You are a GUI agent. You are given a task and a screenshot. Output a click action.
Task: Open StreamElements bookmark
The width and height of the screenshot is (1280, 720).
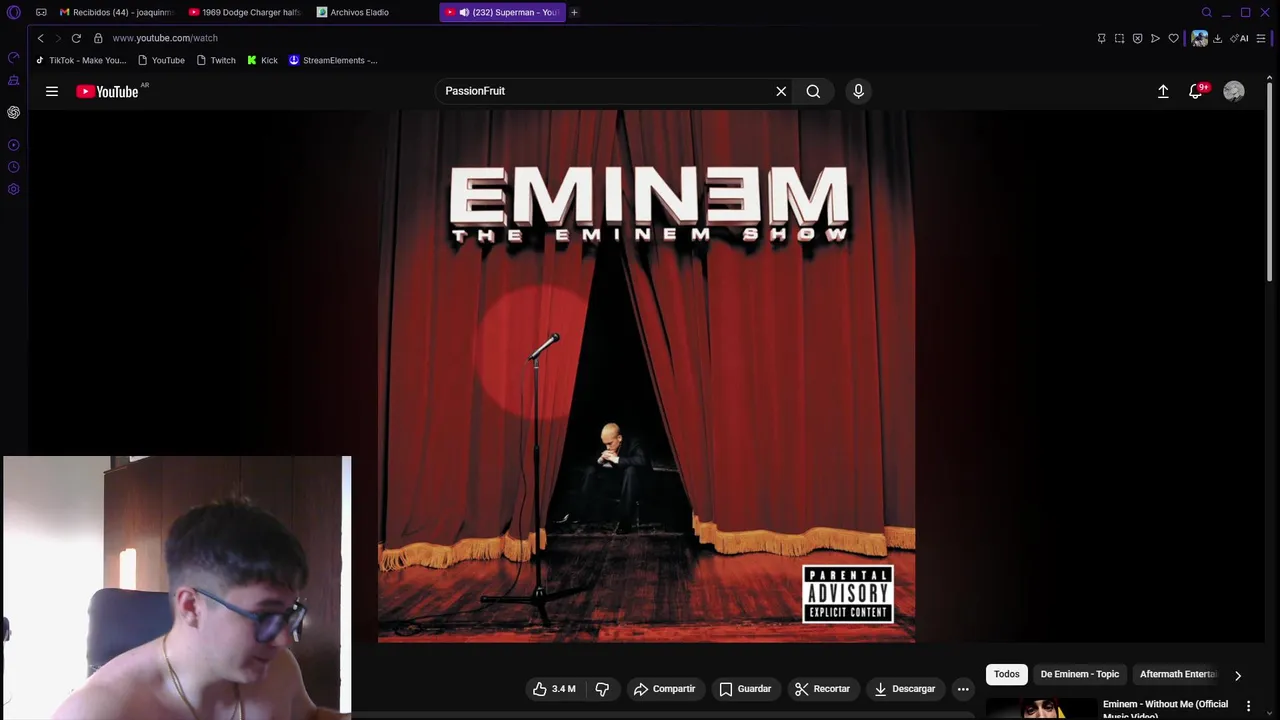[x=333, y=60]
